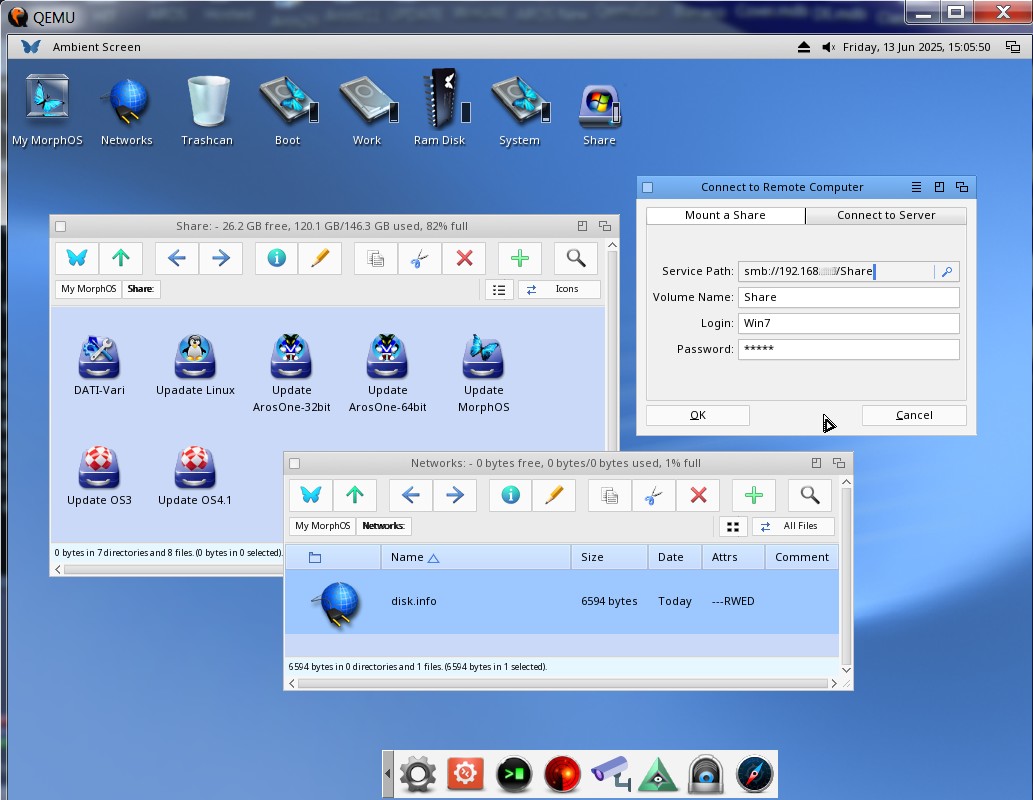Click Size column header in Networks
Viewport: 1033px width, 800px height.
click(609, 557)
